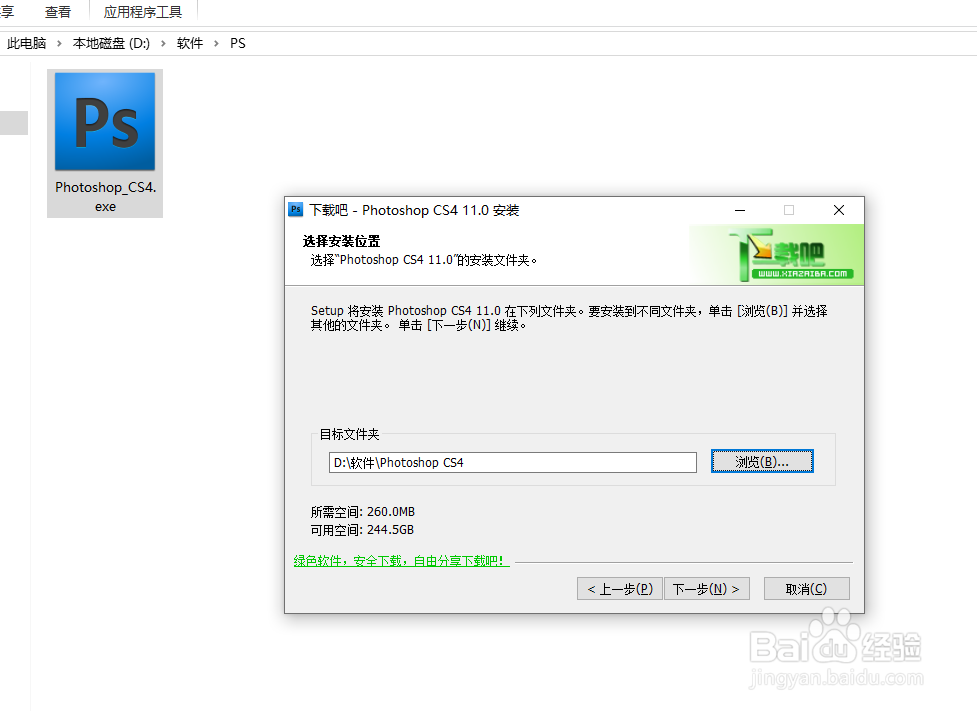The image size is (977, 711).
Task: Click the 浏览(B)... browse button
Action: [x=761, y=461]
